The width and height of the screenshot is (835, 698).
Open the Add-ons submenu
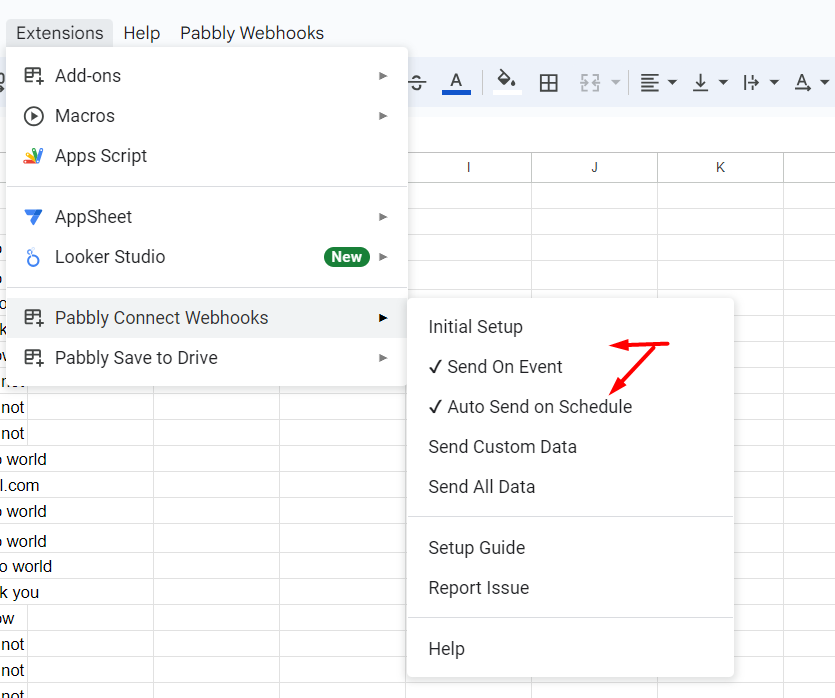207,76
